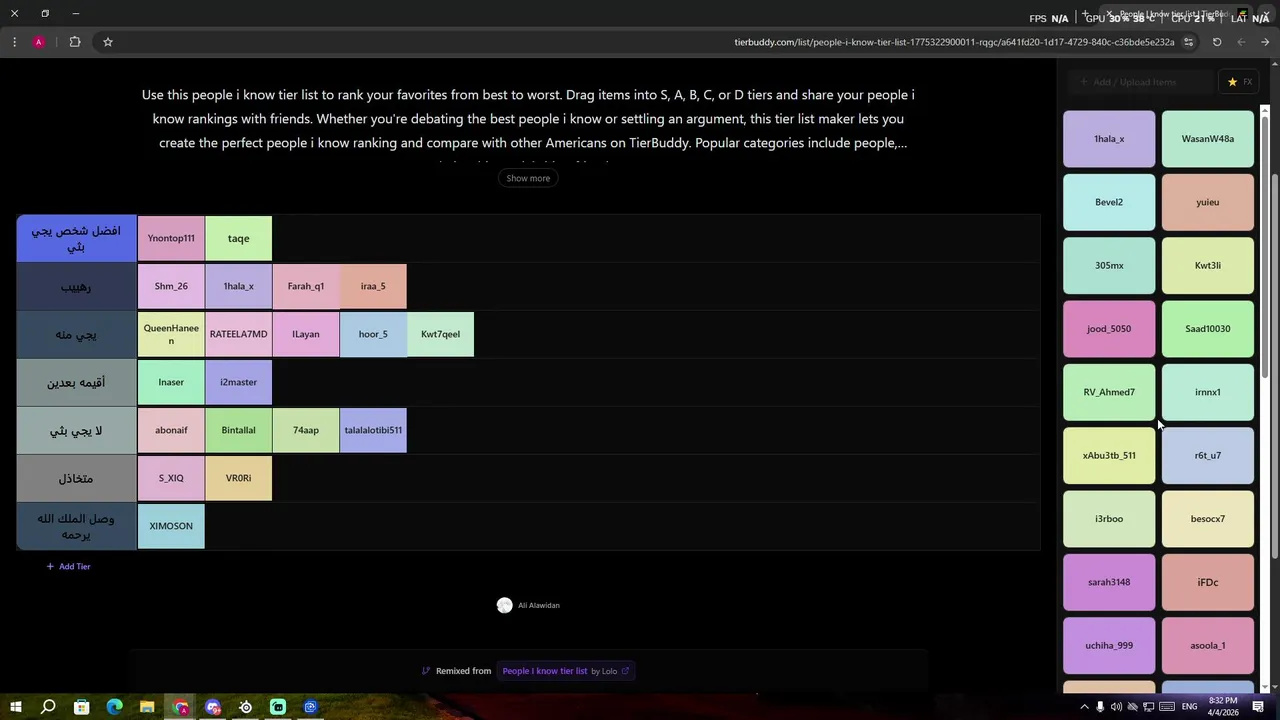Open the Steam icon on the taskbar

click(245, 707)
